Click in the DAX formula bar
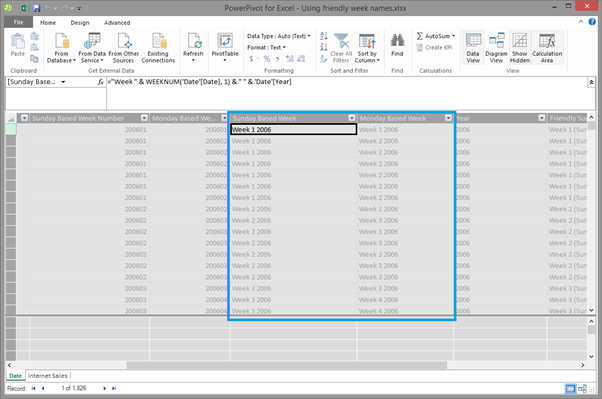 point(346,94)
